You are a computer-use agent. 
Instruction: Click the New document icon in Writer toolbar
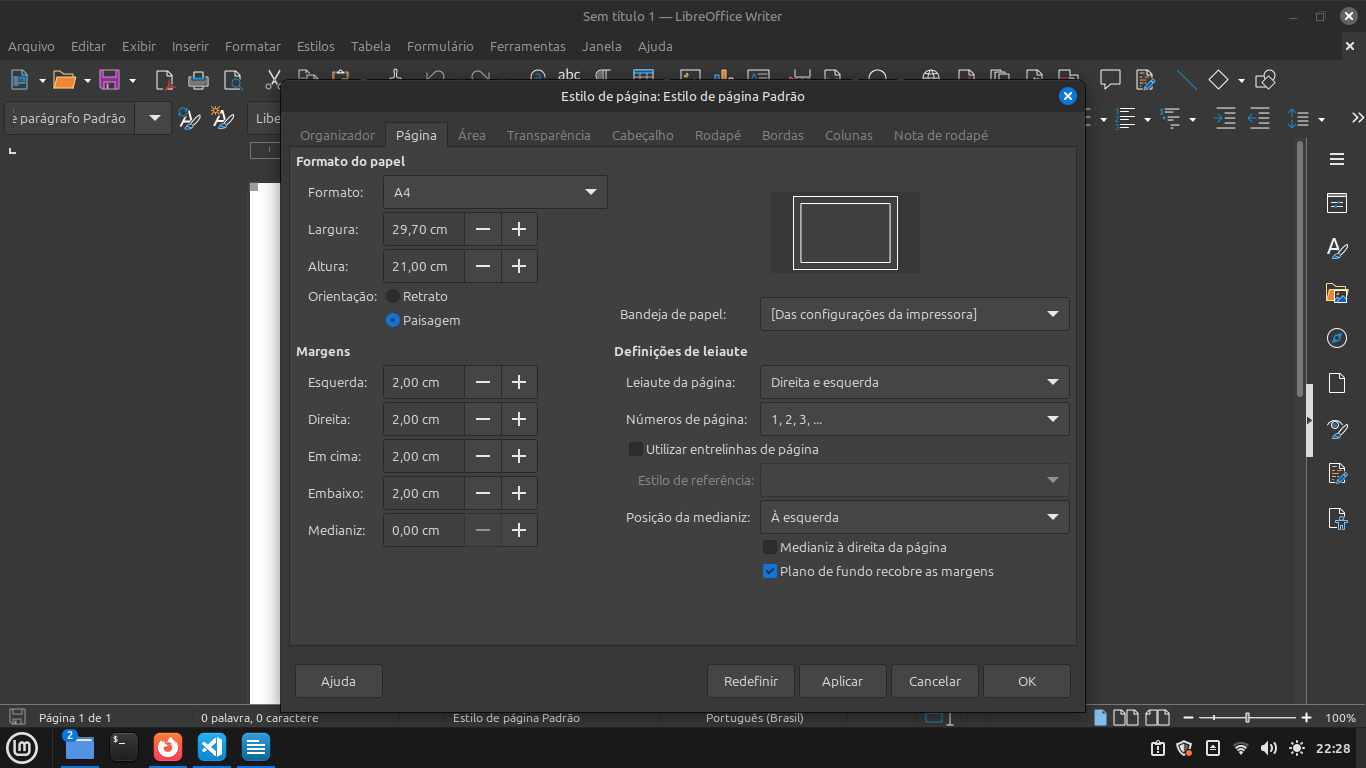coord(20,80)
